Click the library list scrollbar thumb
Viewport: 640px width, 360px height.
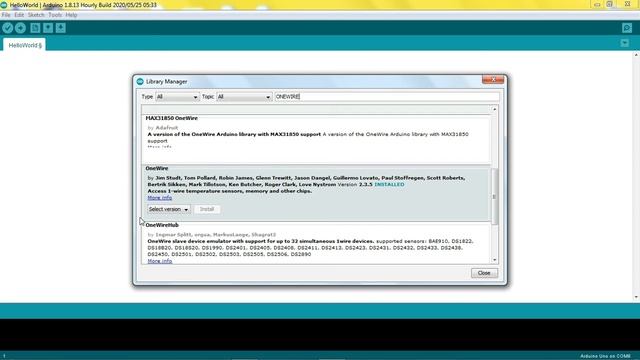[x=494, y=197]
